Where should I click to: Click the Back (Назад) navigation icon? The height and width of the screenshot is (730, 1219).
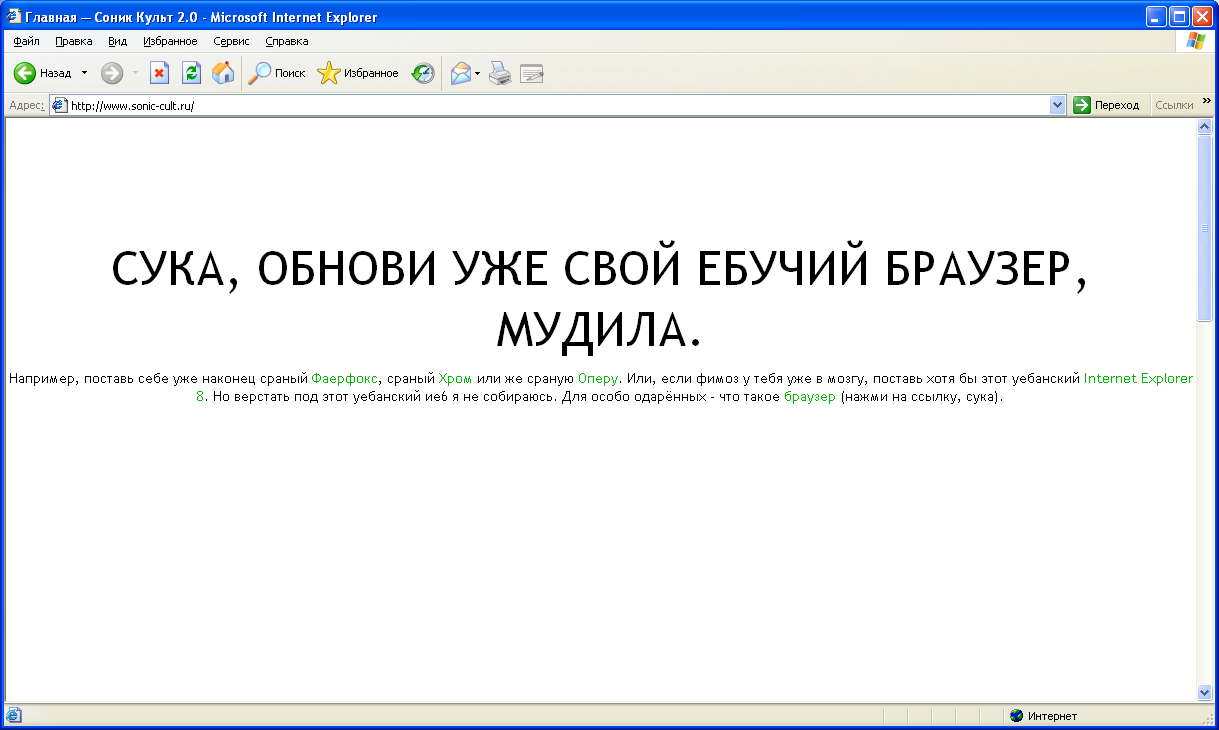coord(24,72)
